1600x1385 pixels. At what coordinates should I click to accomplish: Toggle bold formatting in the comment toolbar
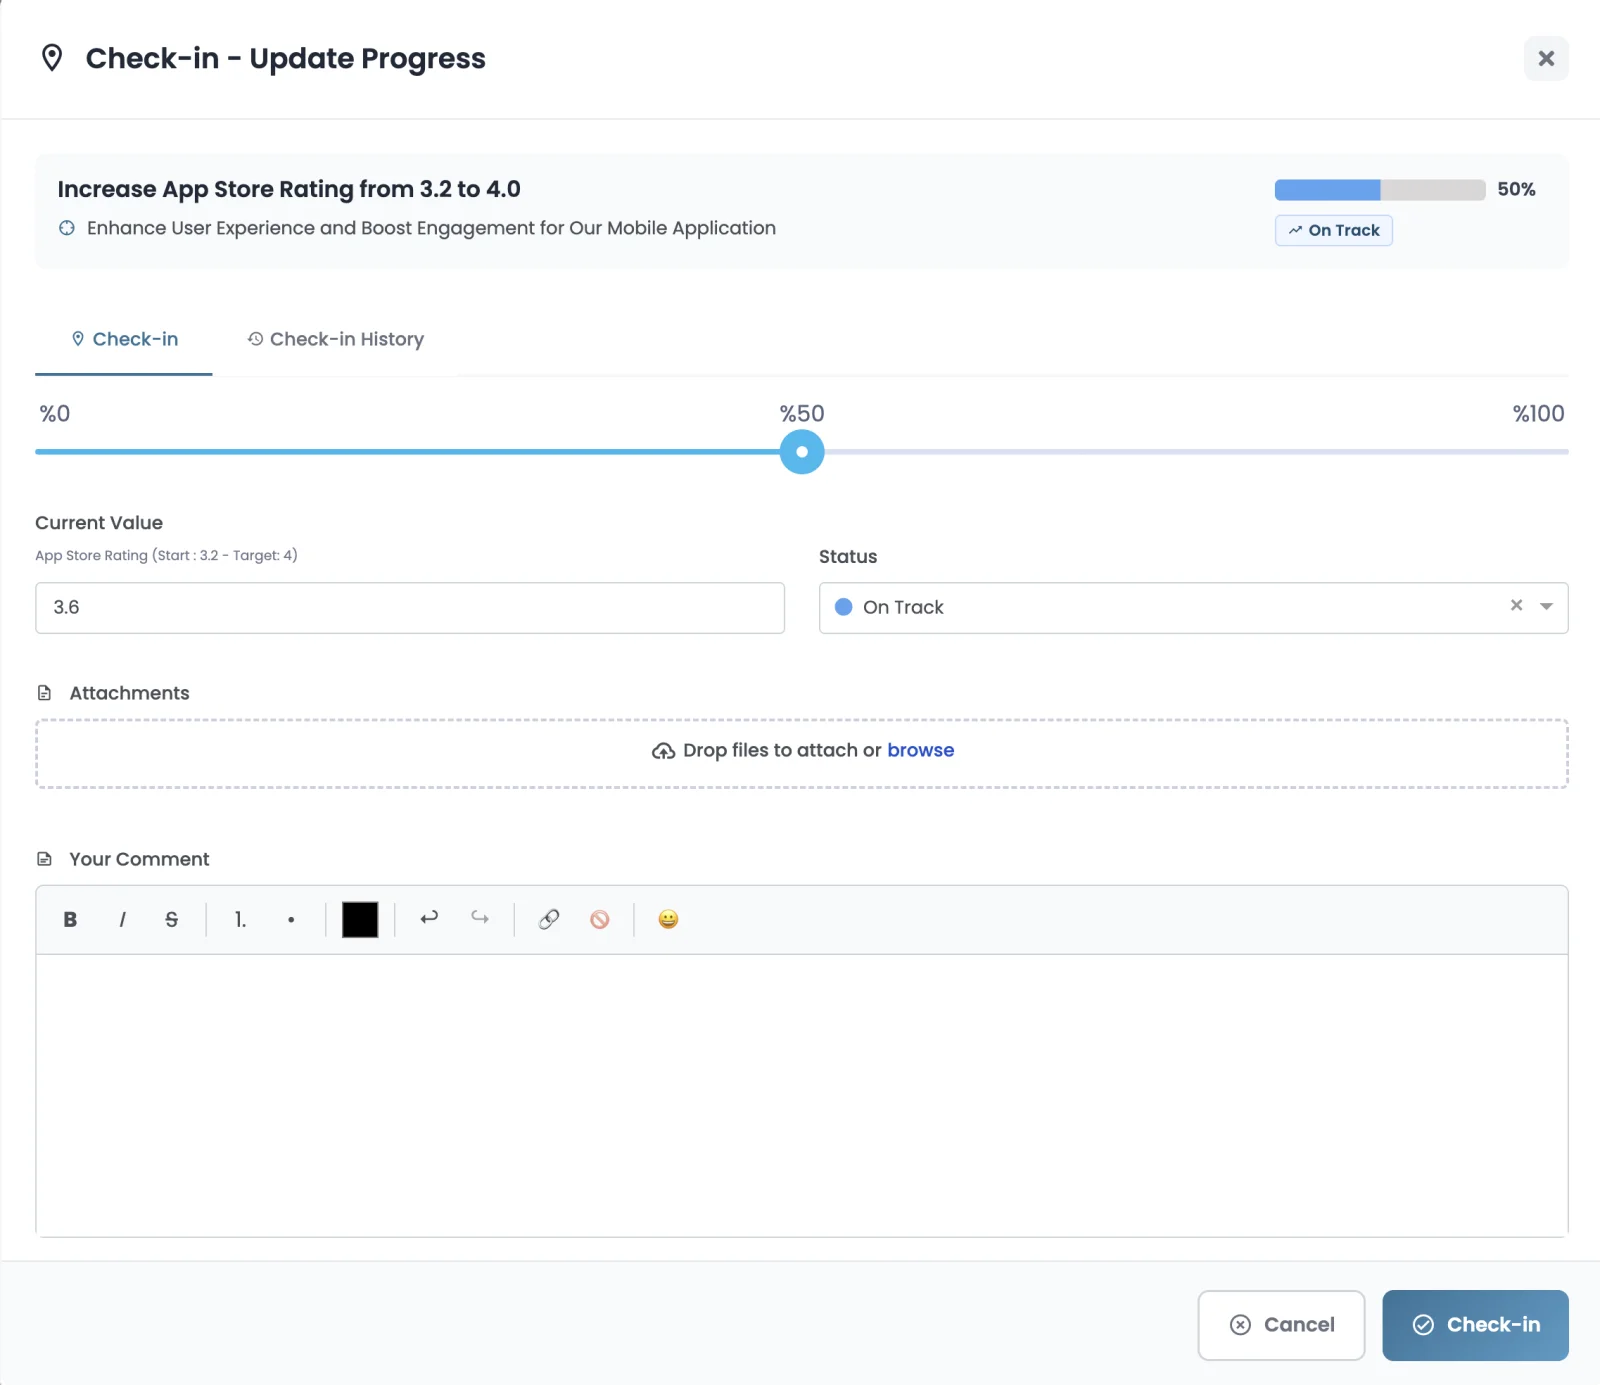coord(70,919)
